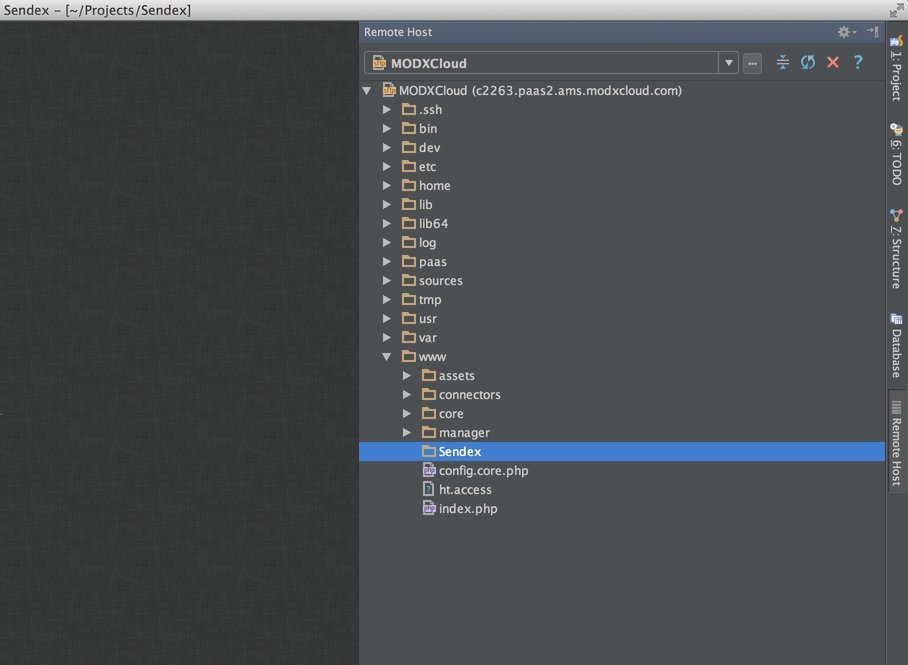Switch to the Structure tool window tab
This screenshot has width=908, height=665.
pos(896,248)
